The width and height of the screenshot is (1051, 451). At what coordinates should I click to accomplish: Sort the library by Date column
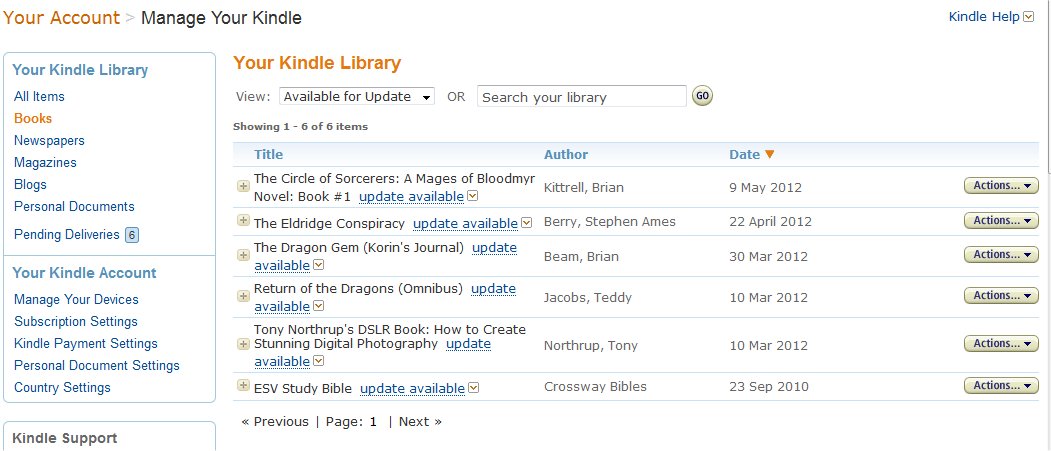(745, 155)
